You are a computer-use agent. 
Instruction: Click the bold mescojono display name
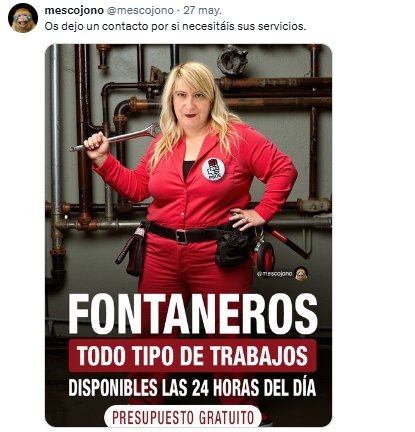click(74, 10)
